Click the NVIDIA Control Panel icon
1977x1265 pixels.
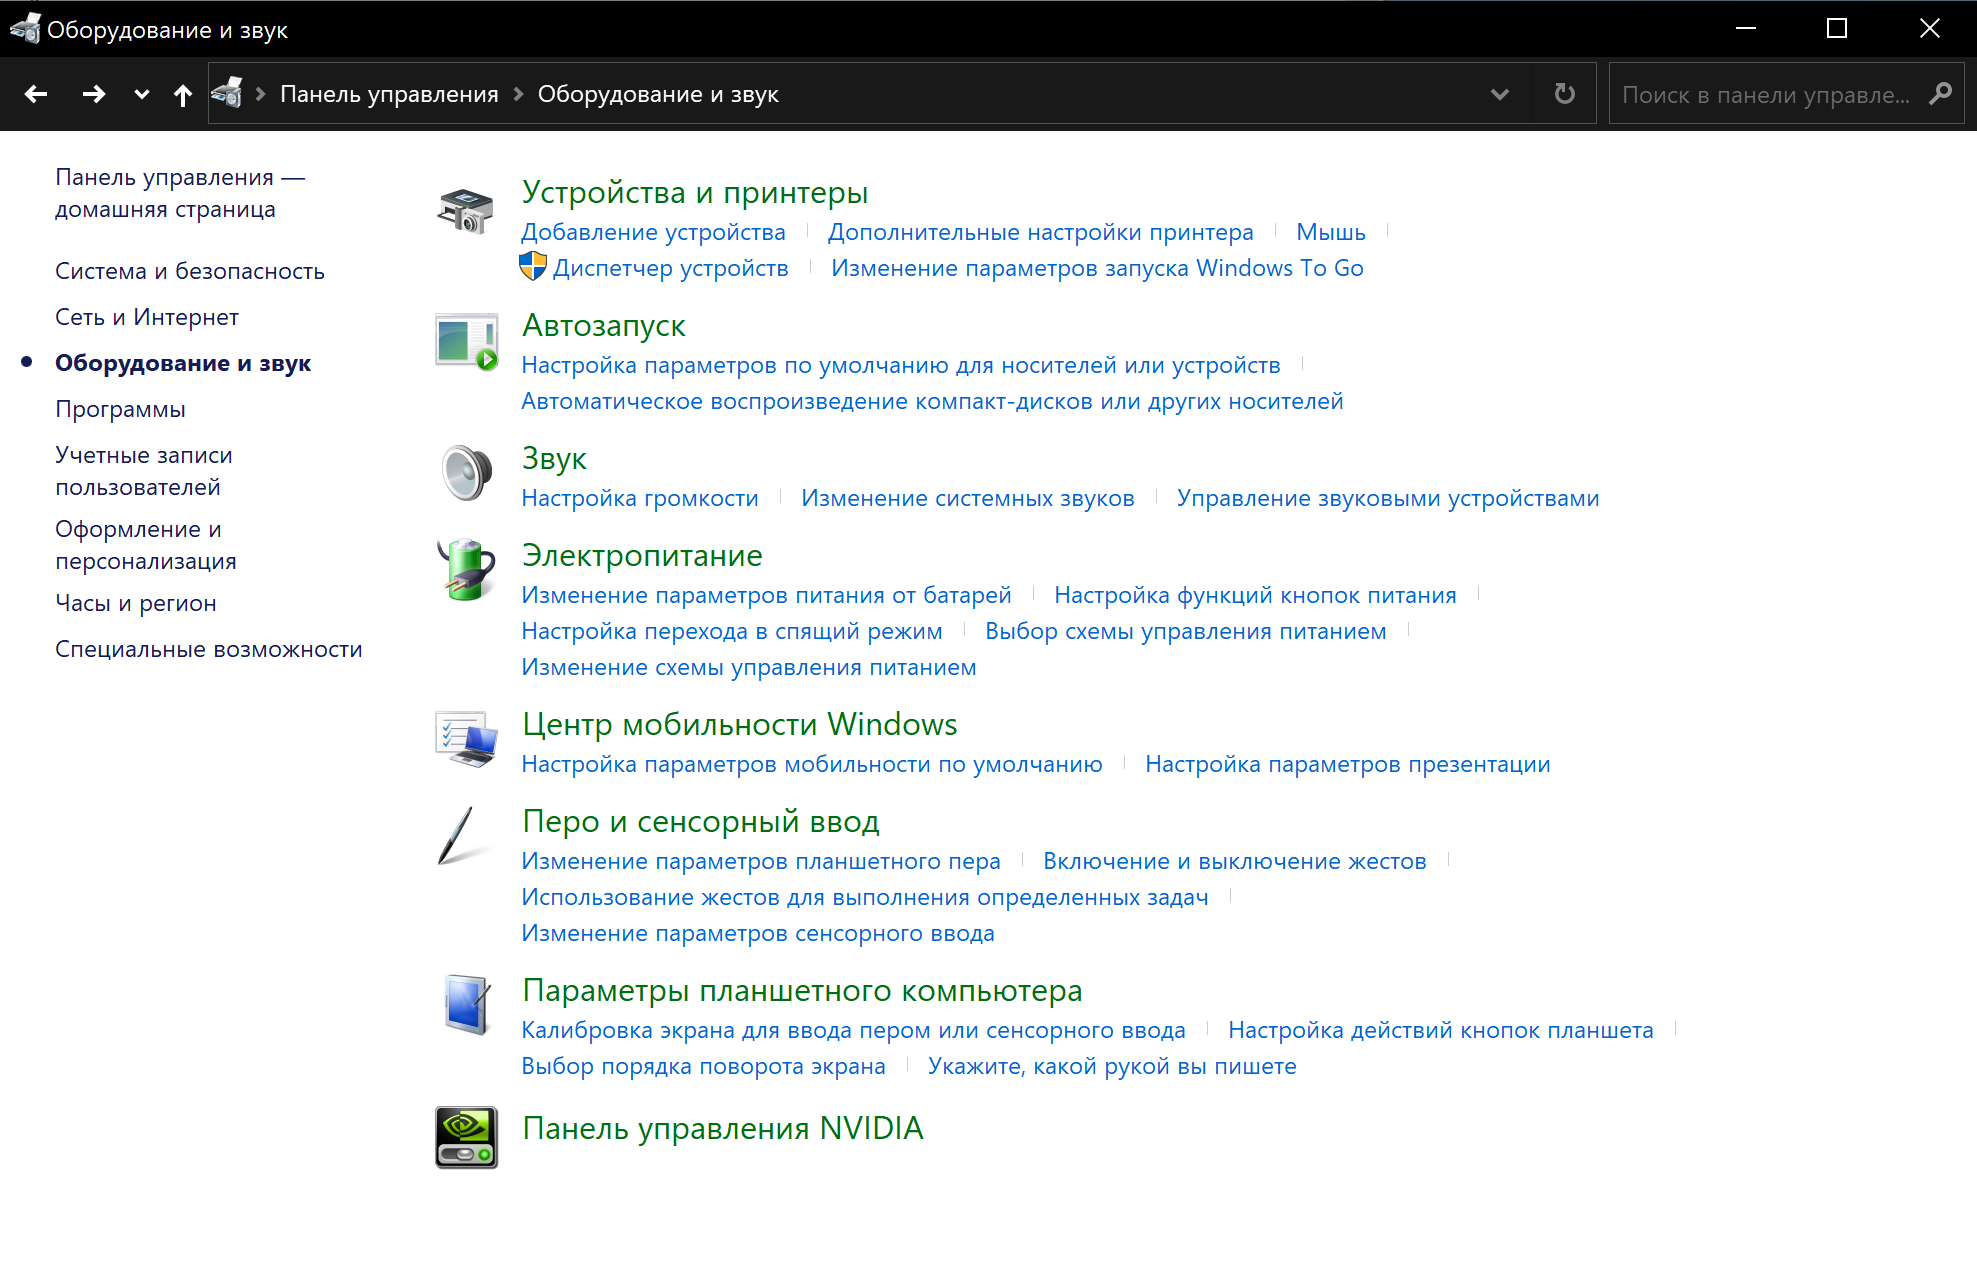(x=466, y=1137)
